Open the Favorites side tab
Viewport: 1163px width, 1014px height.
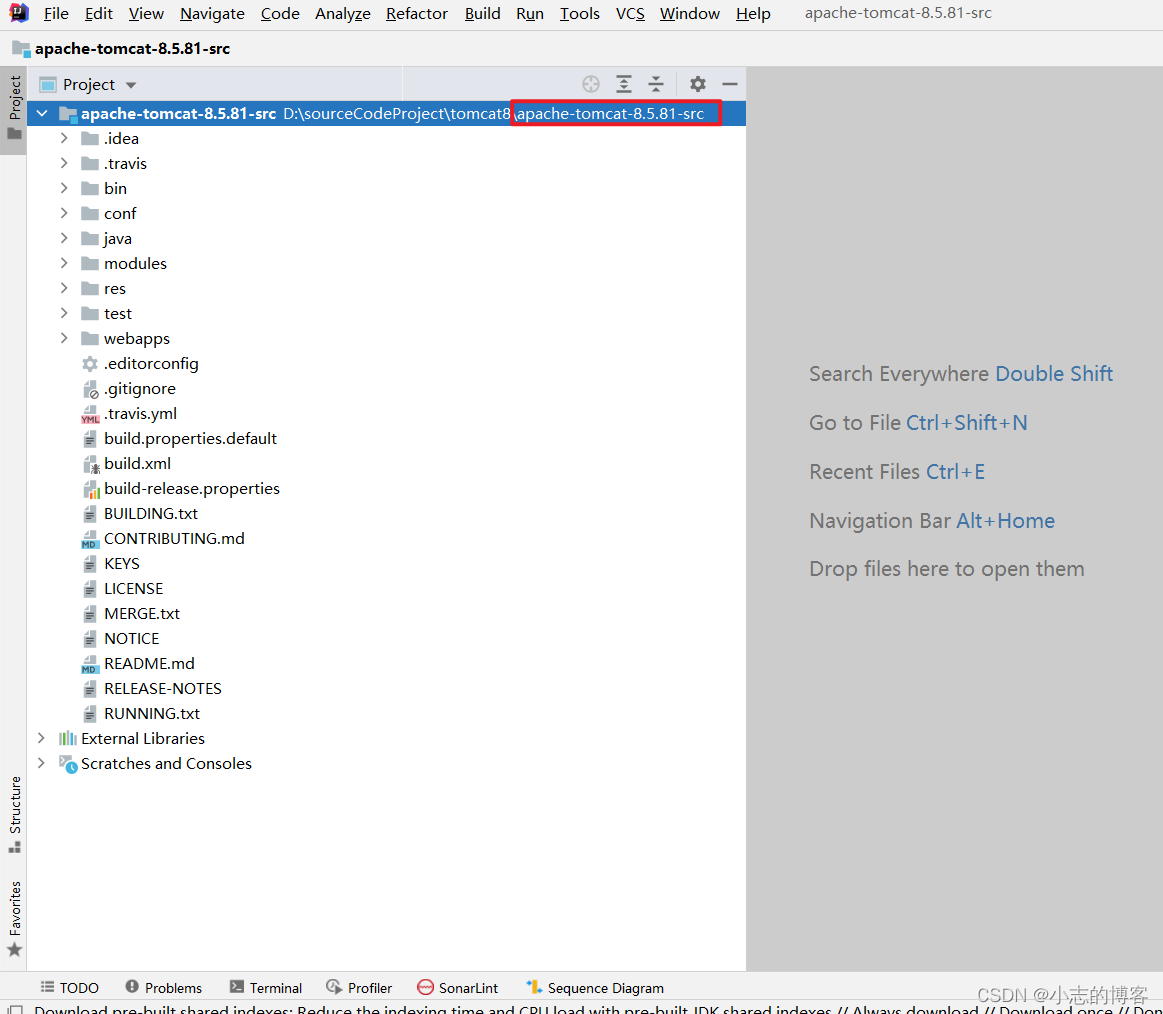click(14, 918)
